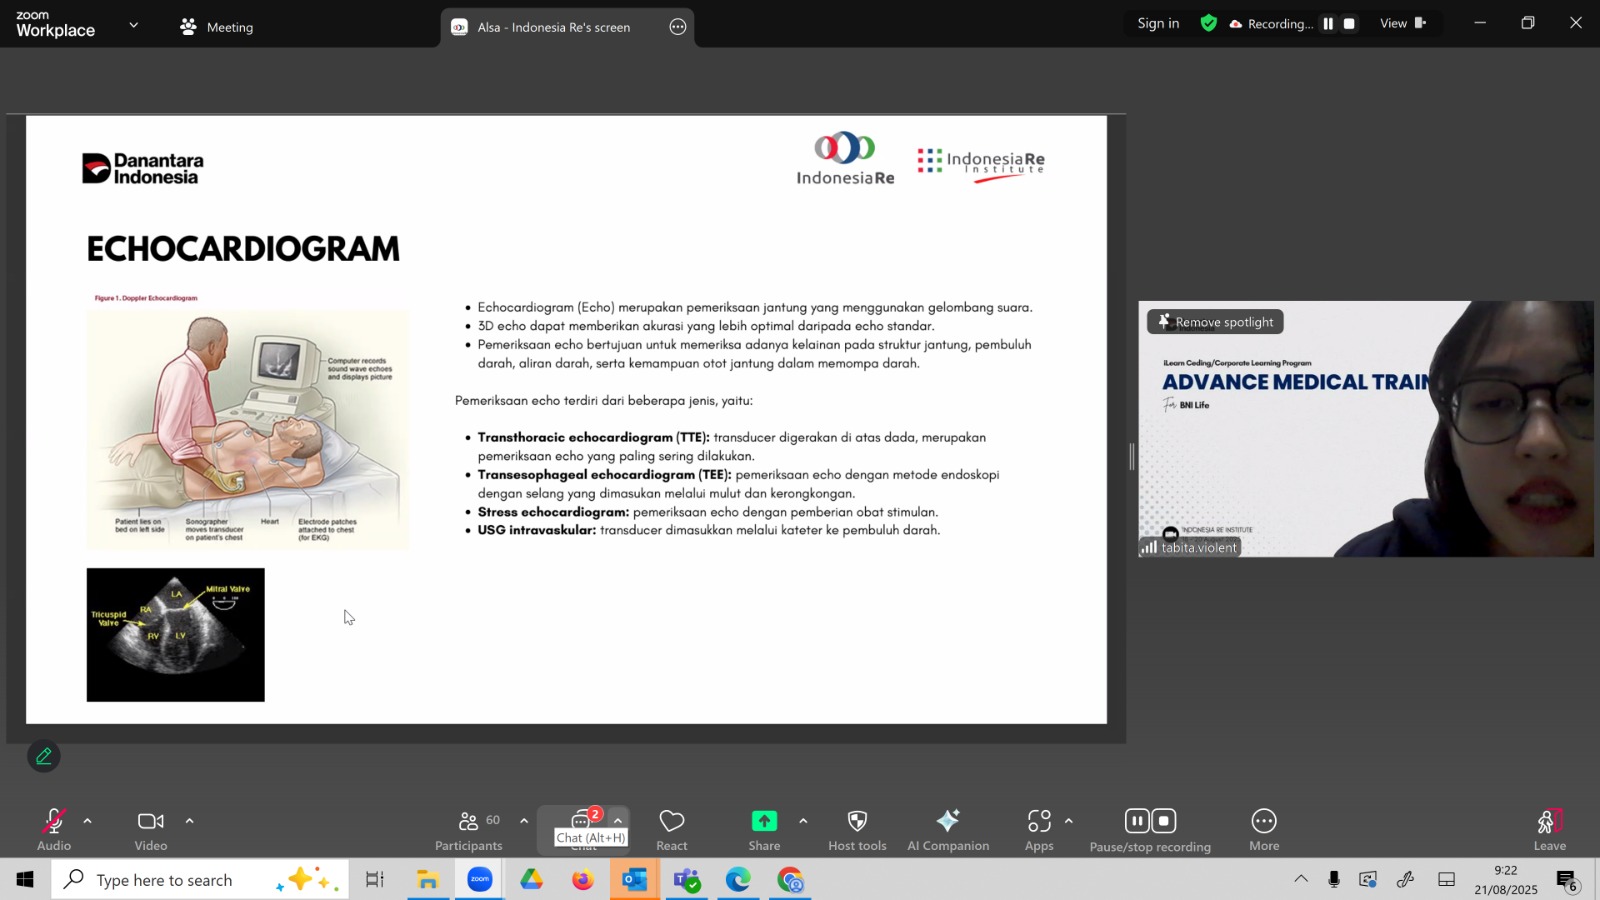The height and width of the screenshot is (900, 1600).
Task: Click the annotation pencil icon
Action: click(44, 757)
